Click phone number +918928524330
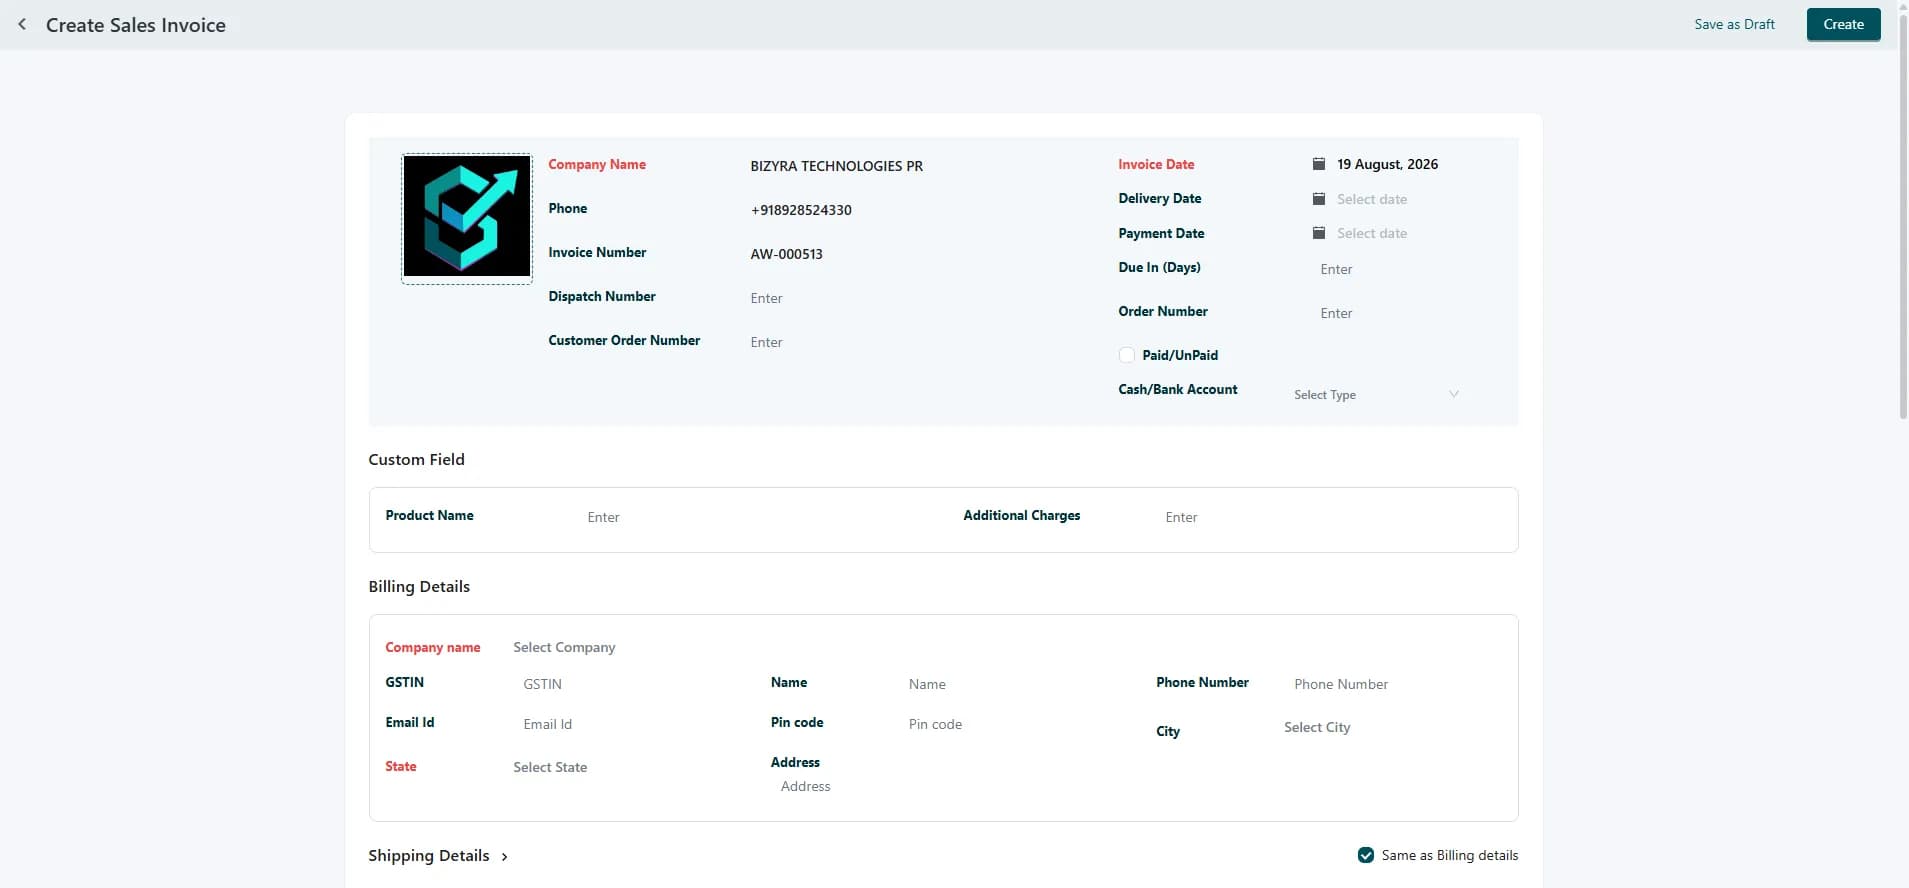The image size is (1909, 888). click(801, 210)
